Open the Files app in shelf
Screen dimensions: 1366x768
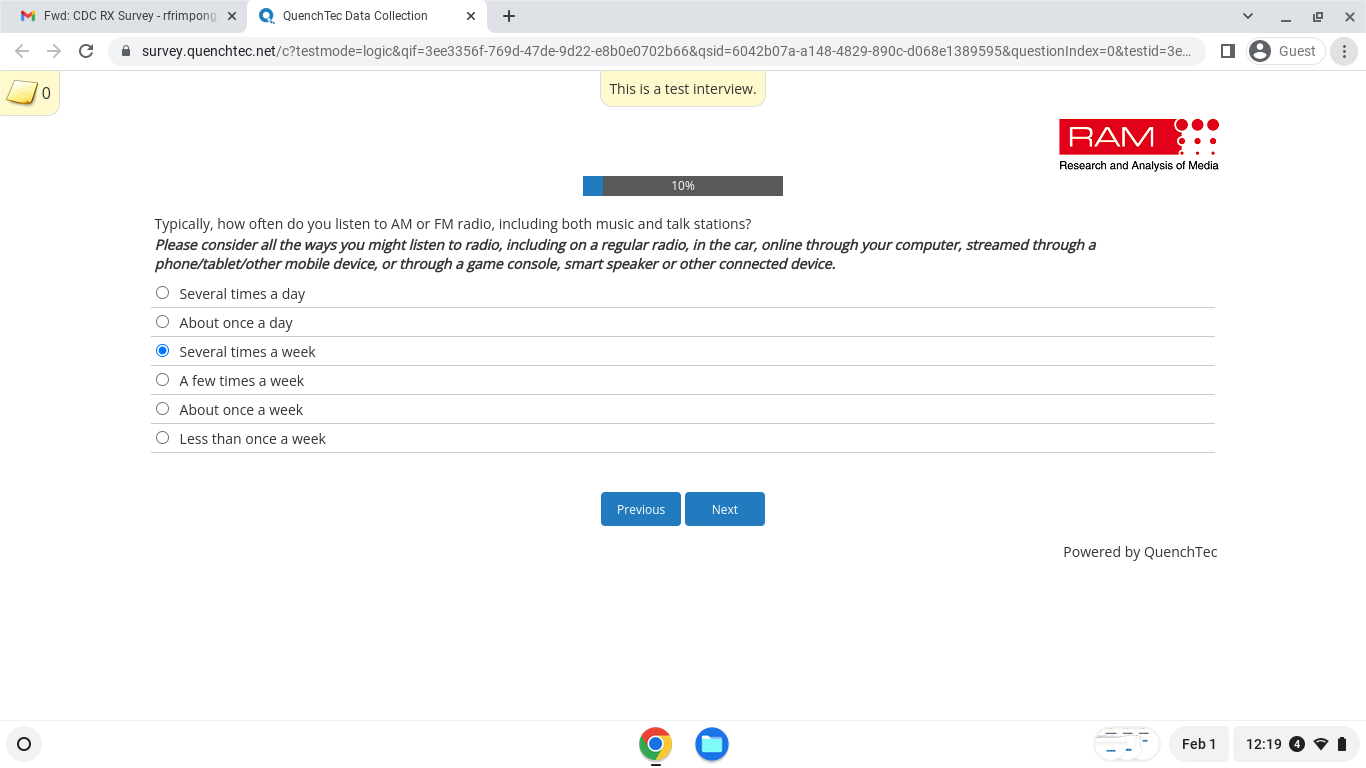coord(711,744)
